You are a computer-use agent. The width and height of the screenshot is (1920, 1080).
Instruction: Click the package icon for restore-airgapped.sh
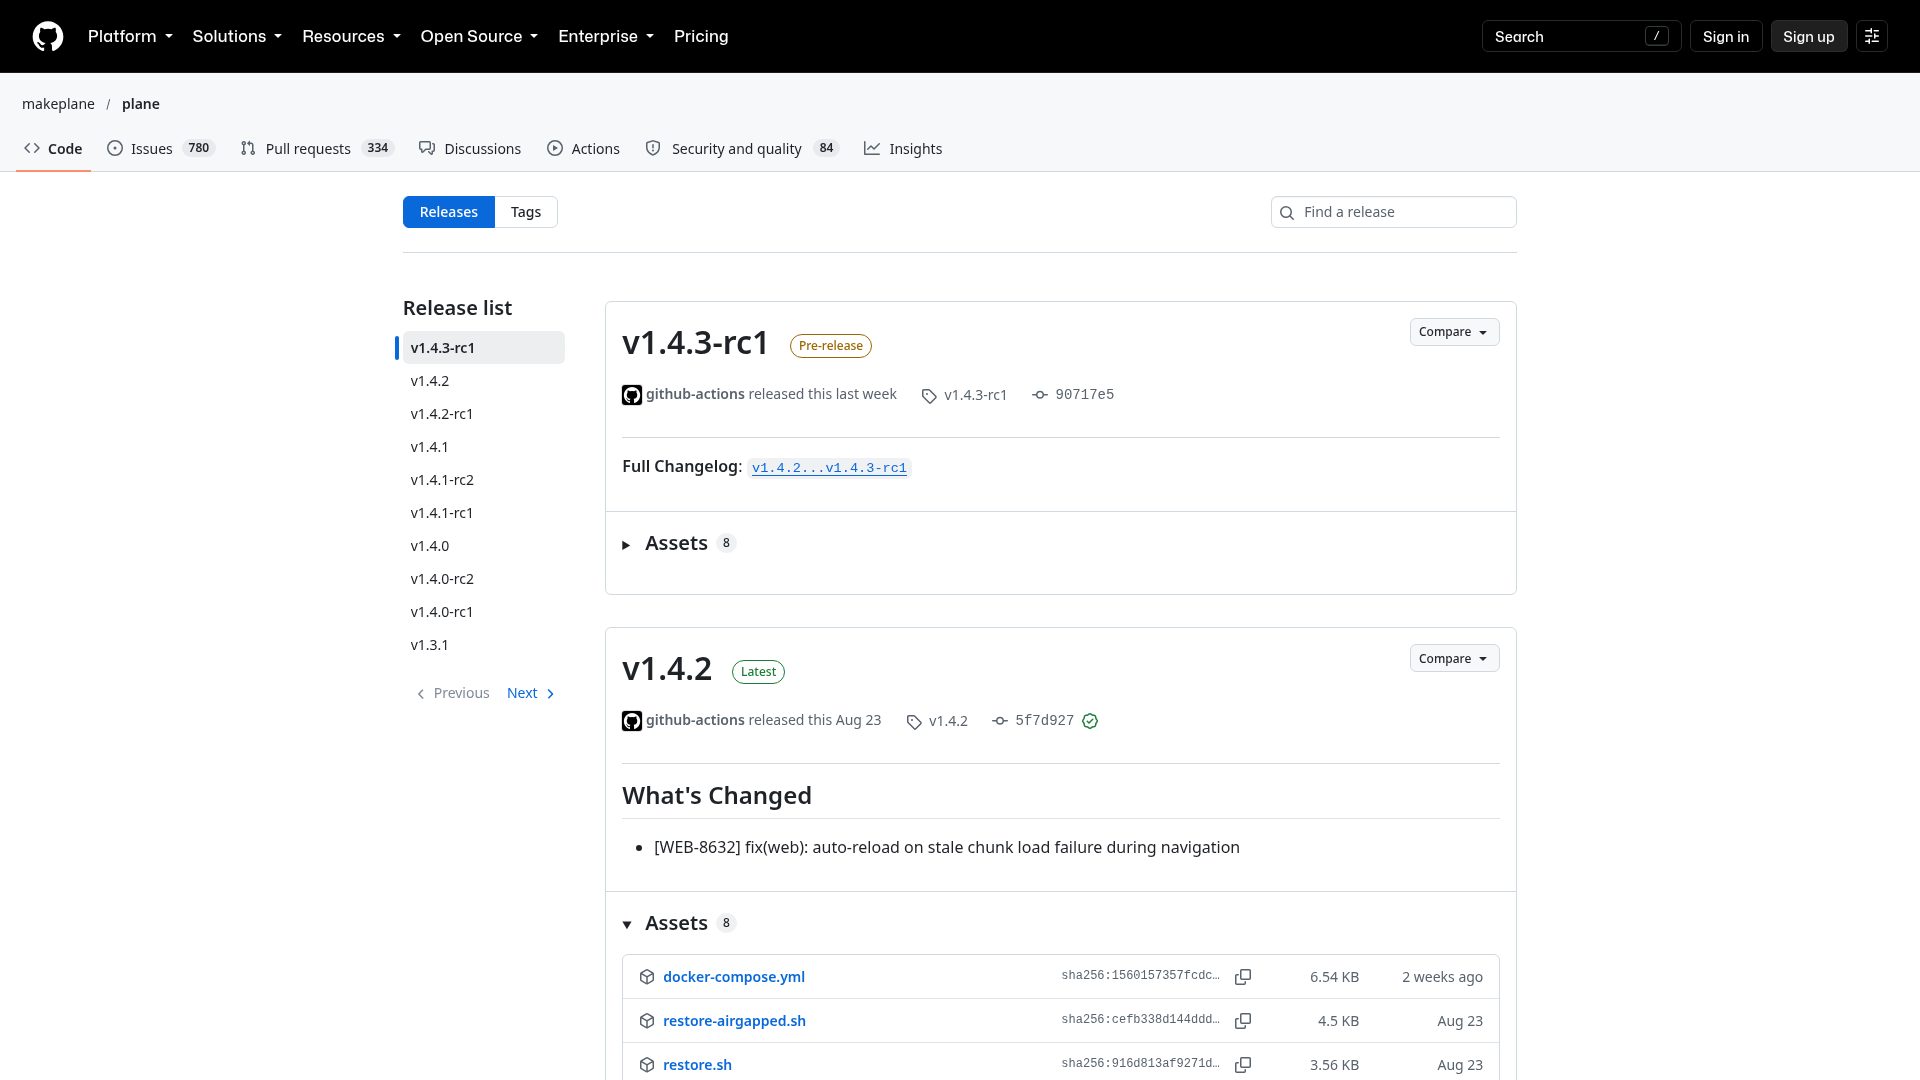coord(647,1021)
